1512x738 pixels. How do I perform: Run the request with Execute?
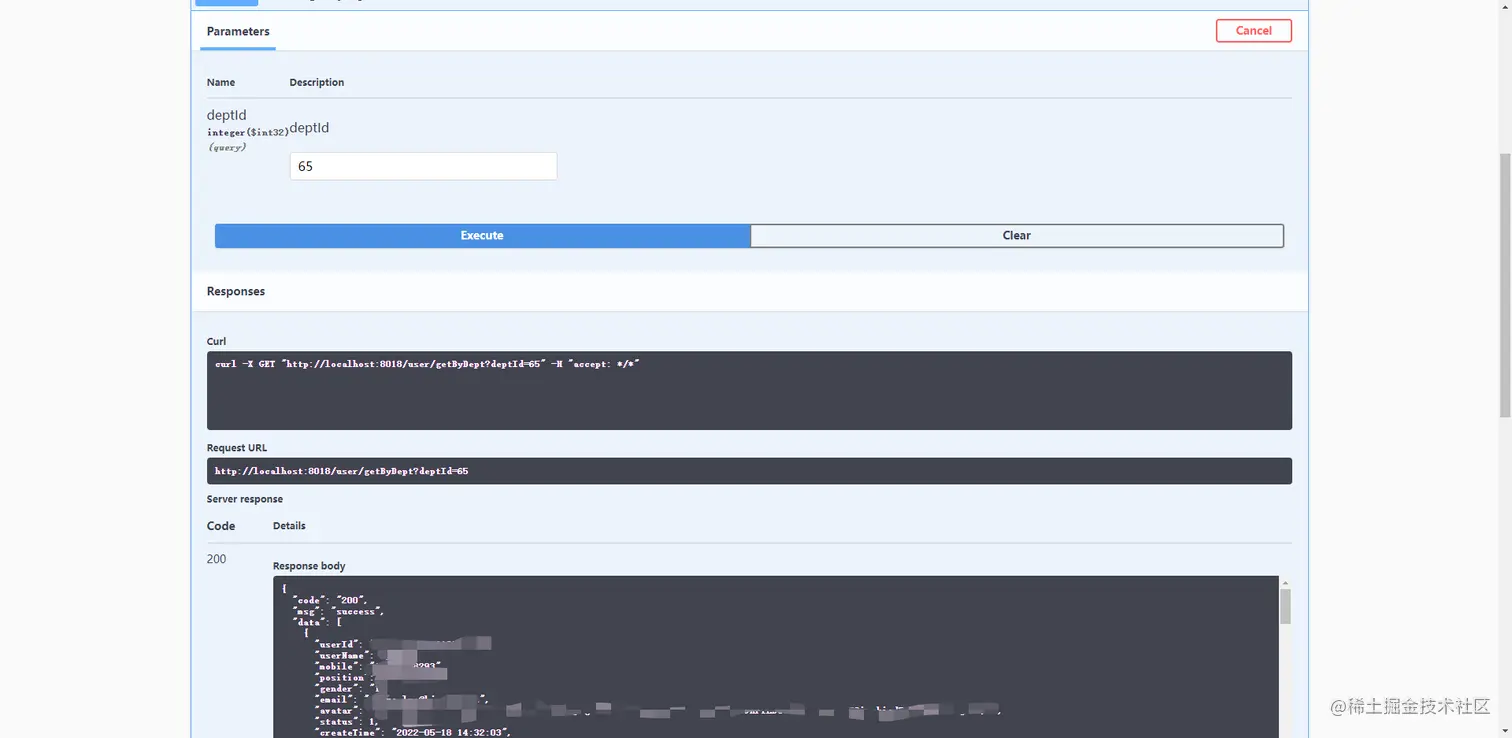482,235
